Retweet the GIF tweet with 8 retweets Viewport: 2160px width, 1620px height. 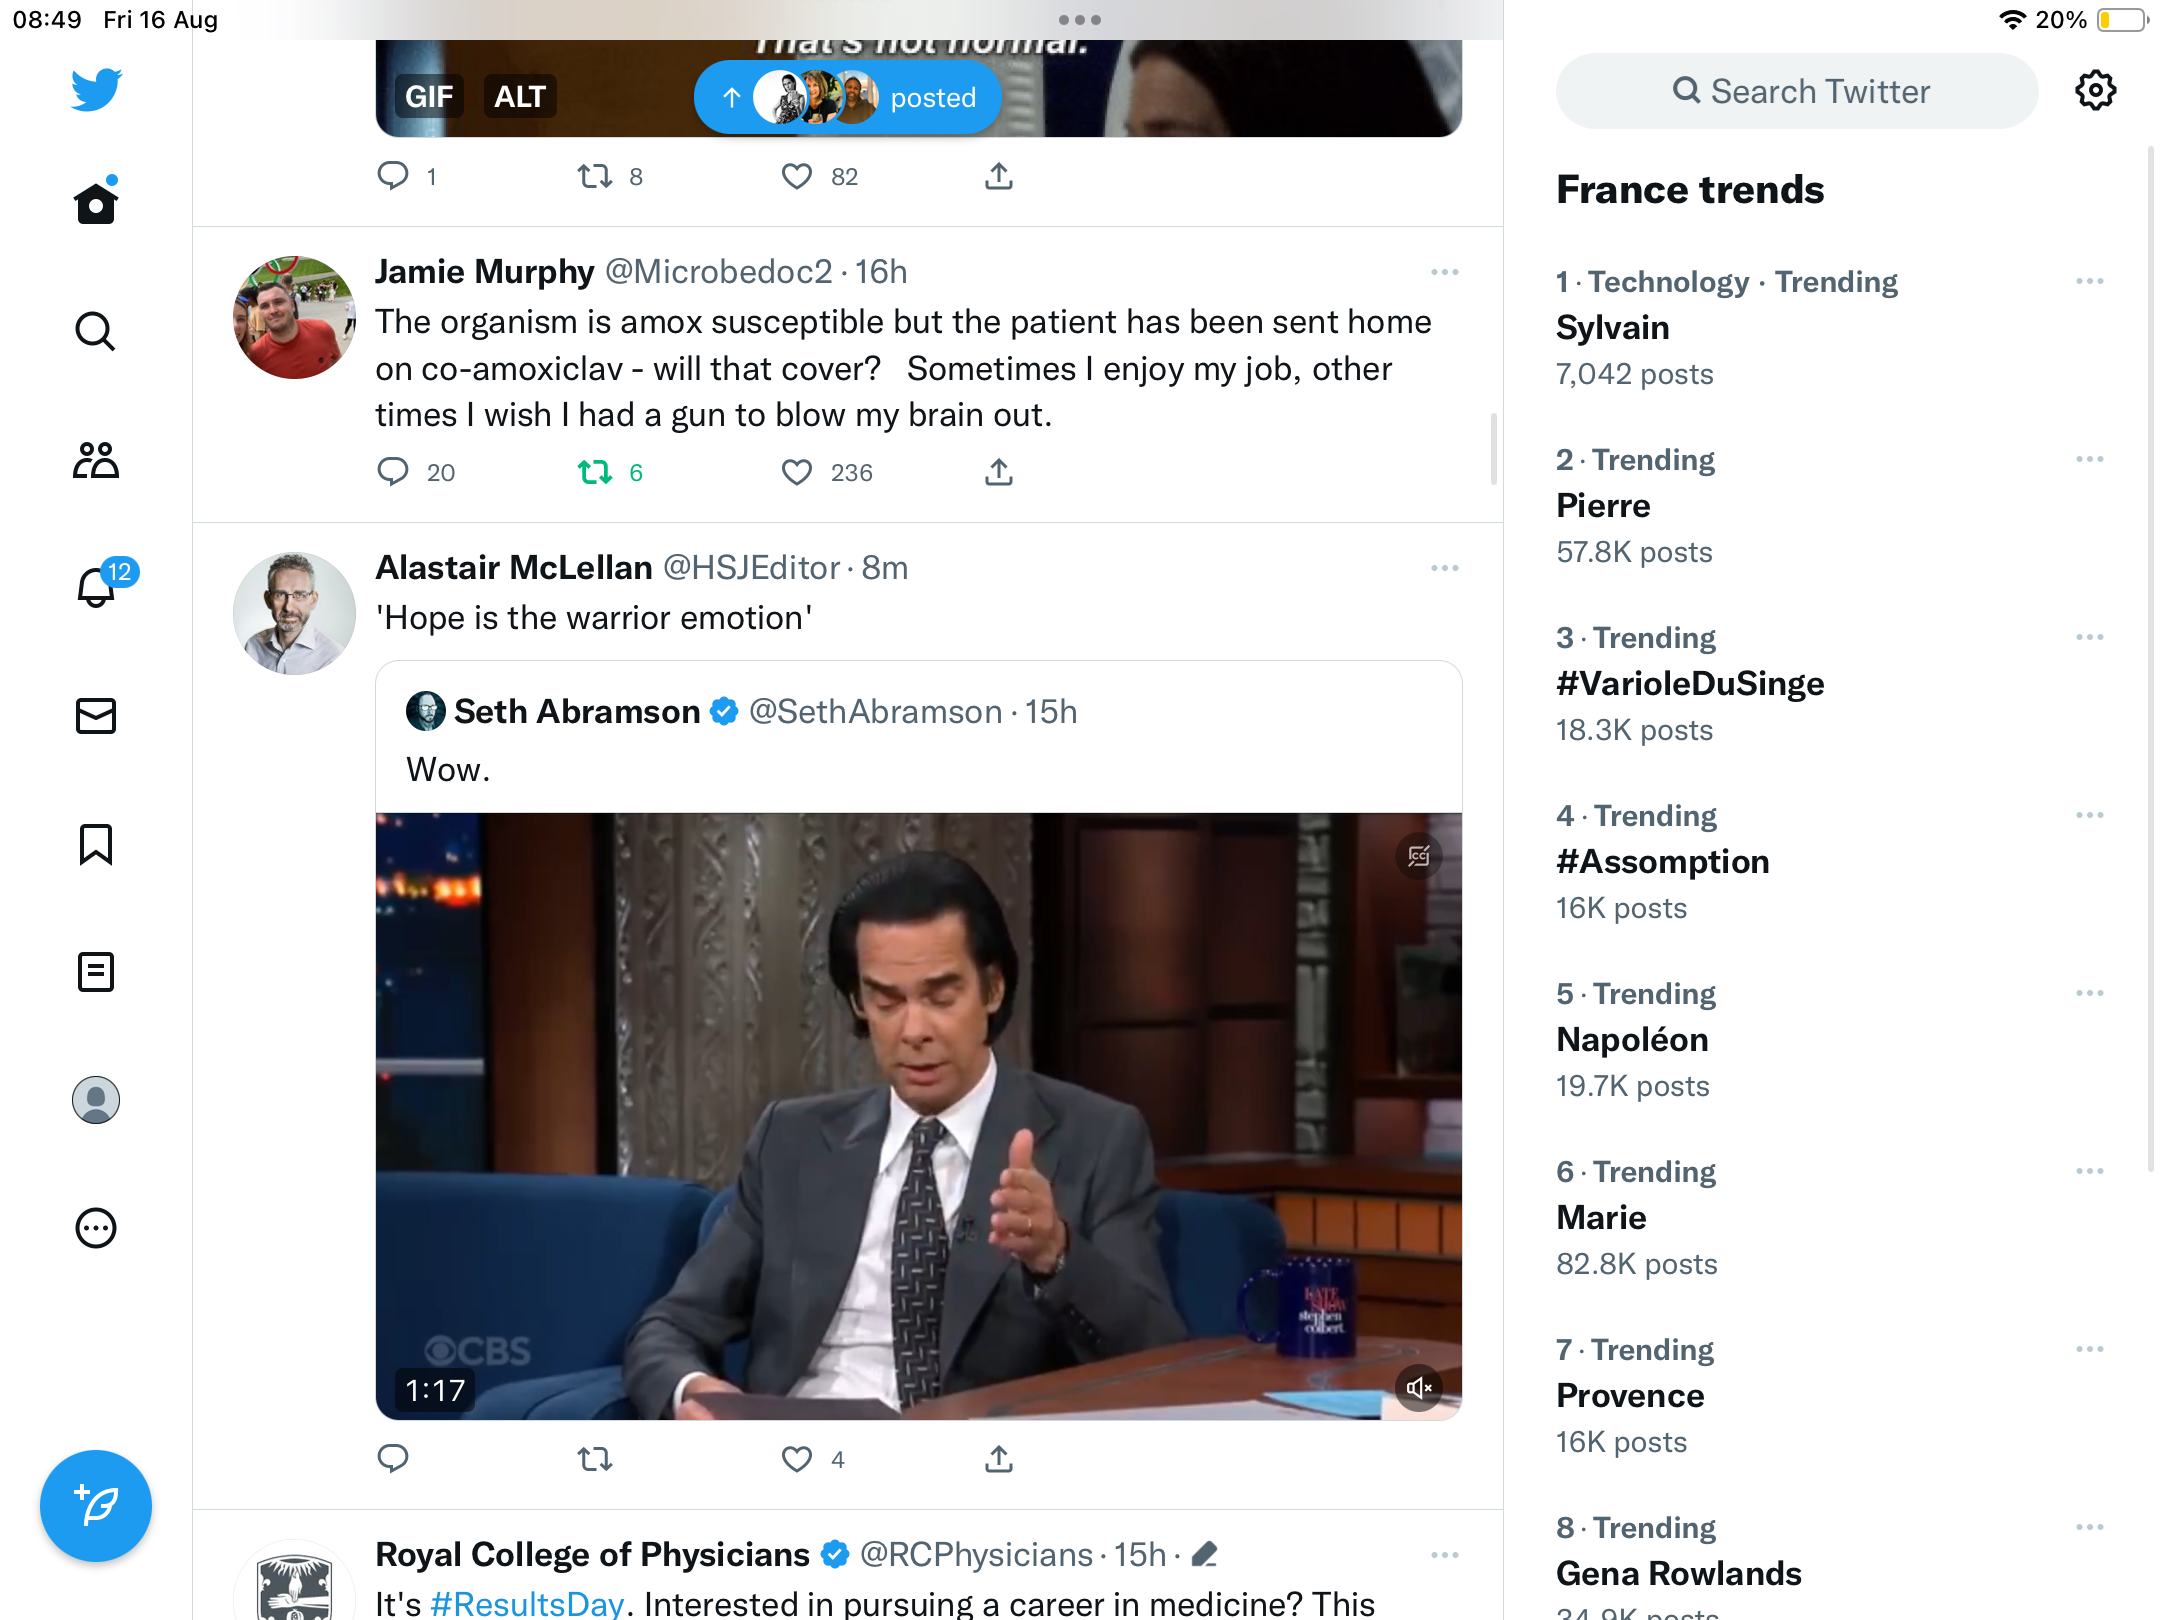[595, 176]
